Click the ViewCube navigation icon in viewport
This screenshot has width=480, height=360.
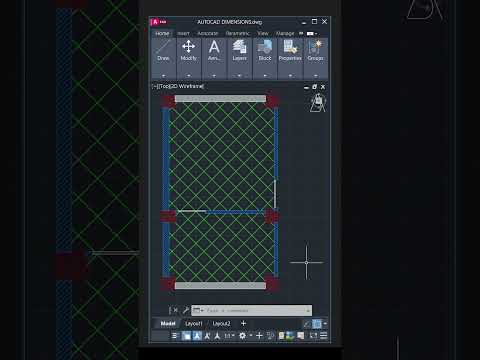318,103
